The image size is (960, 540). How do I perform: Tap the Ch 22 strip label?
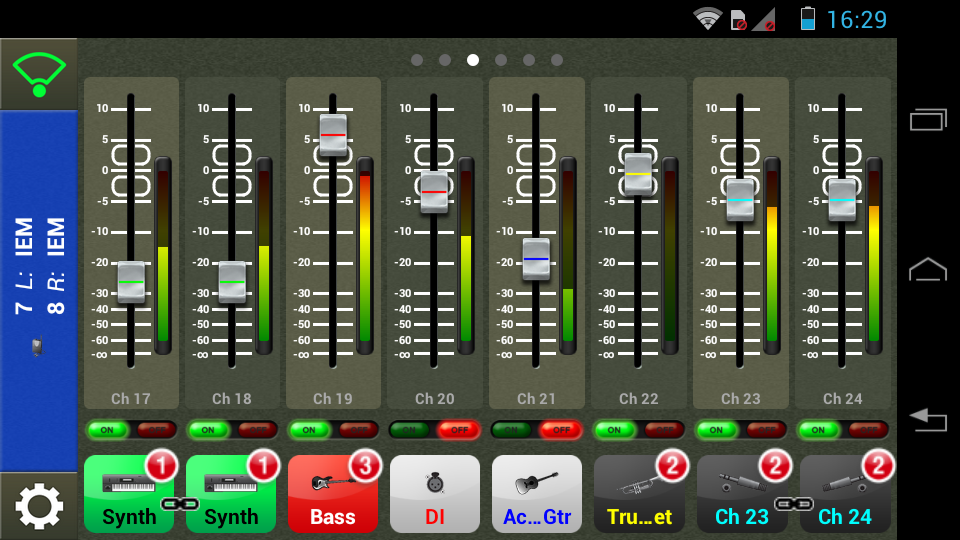639,399
